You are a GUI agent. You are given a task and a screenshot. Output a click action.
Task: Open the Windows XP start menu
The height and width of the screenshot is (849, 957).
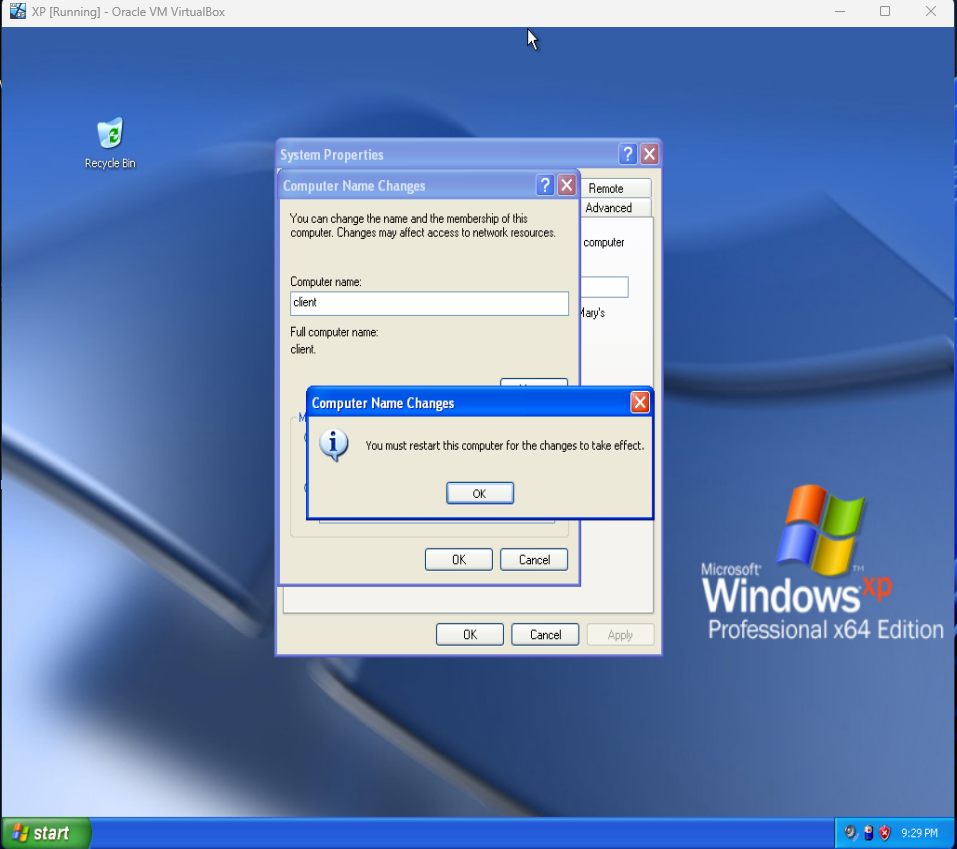click(46, 833)
